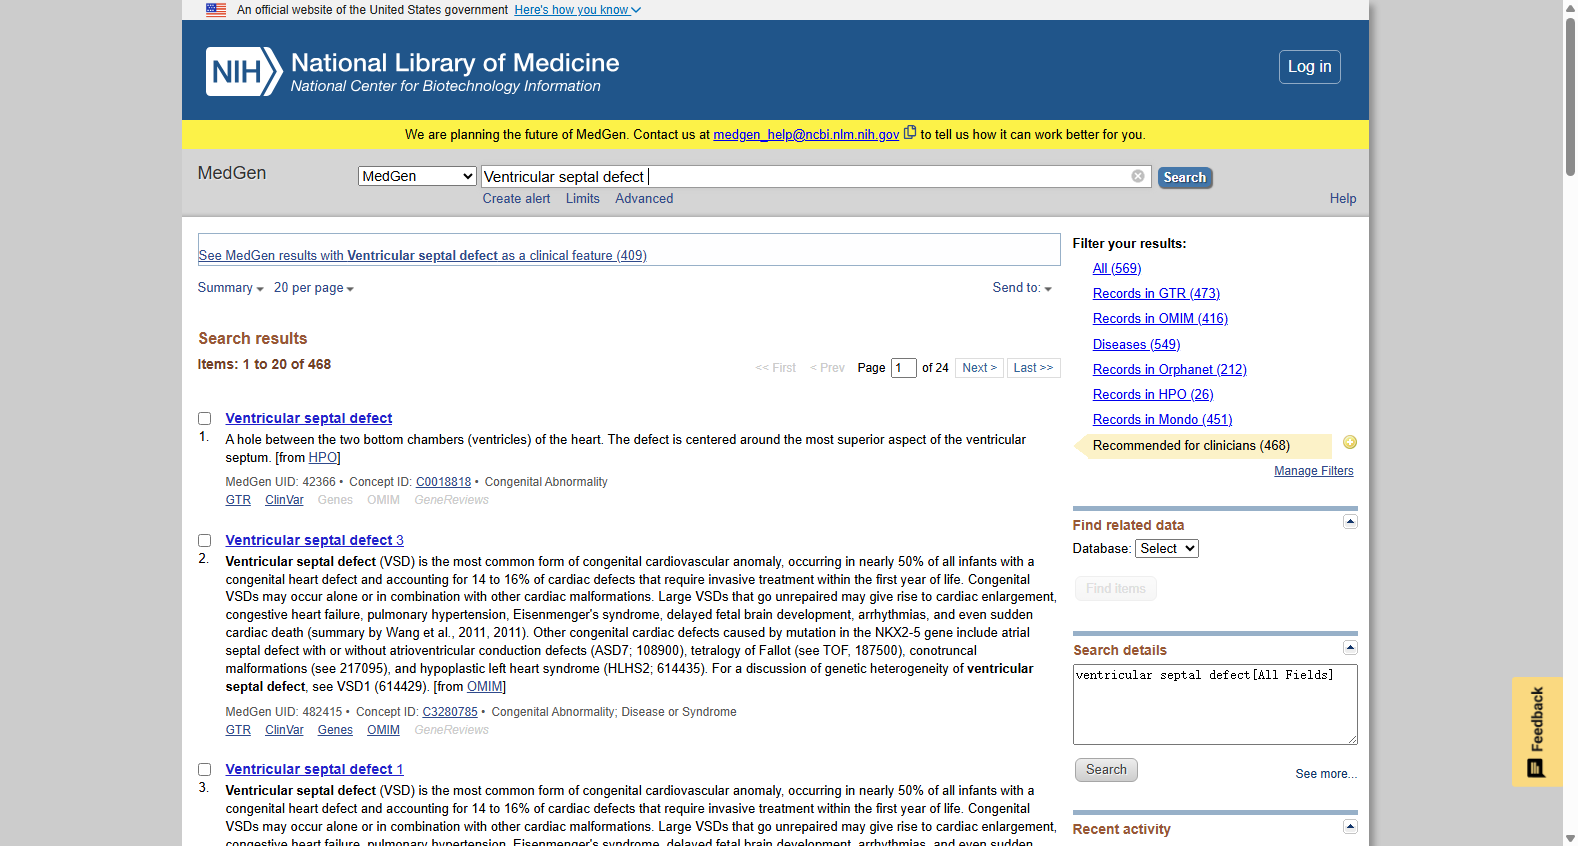
Task: Open the Advanced search link
Action: point(644,199)
